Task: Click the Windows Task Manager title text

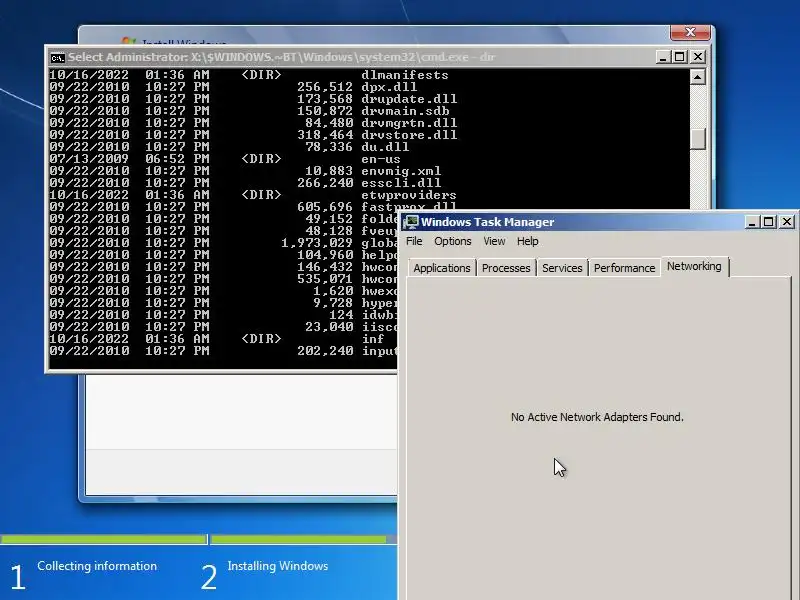Action: click(x=487, y=222)
